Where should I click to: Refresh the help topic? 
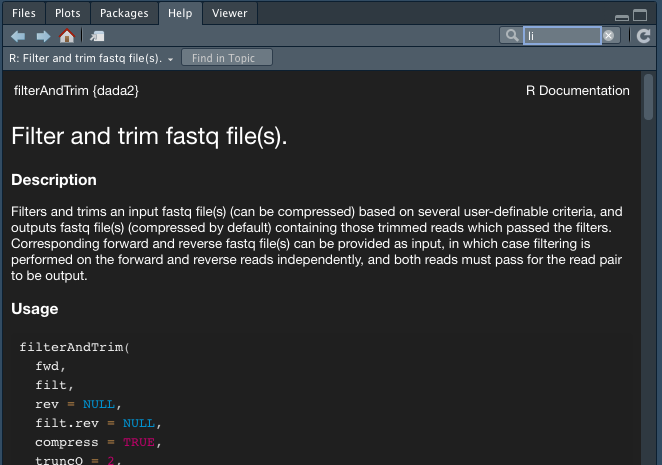click(643, 36)
